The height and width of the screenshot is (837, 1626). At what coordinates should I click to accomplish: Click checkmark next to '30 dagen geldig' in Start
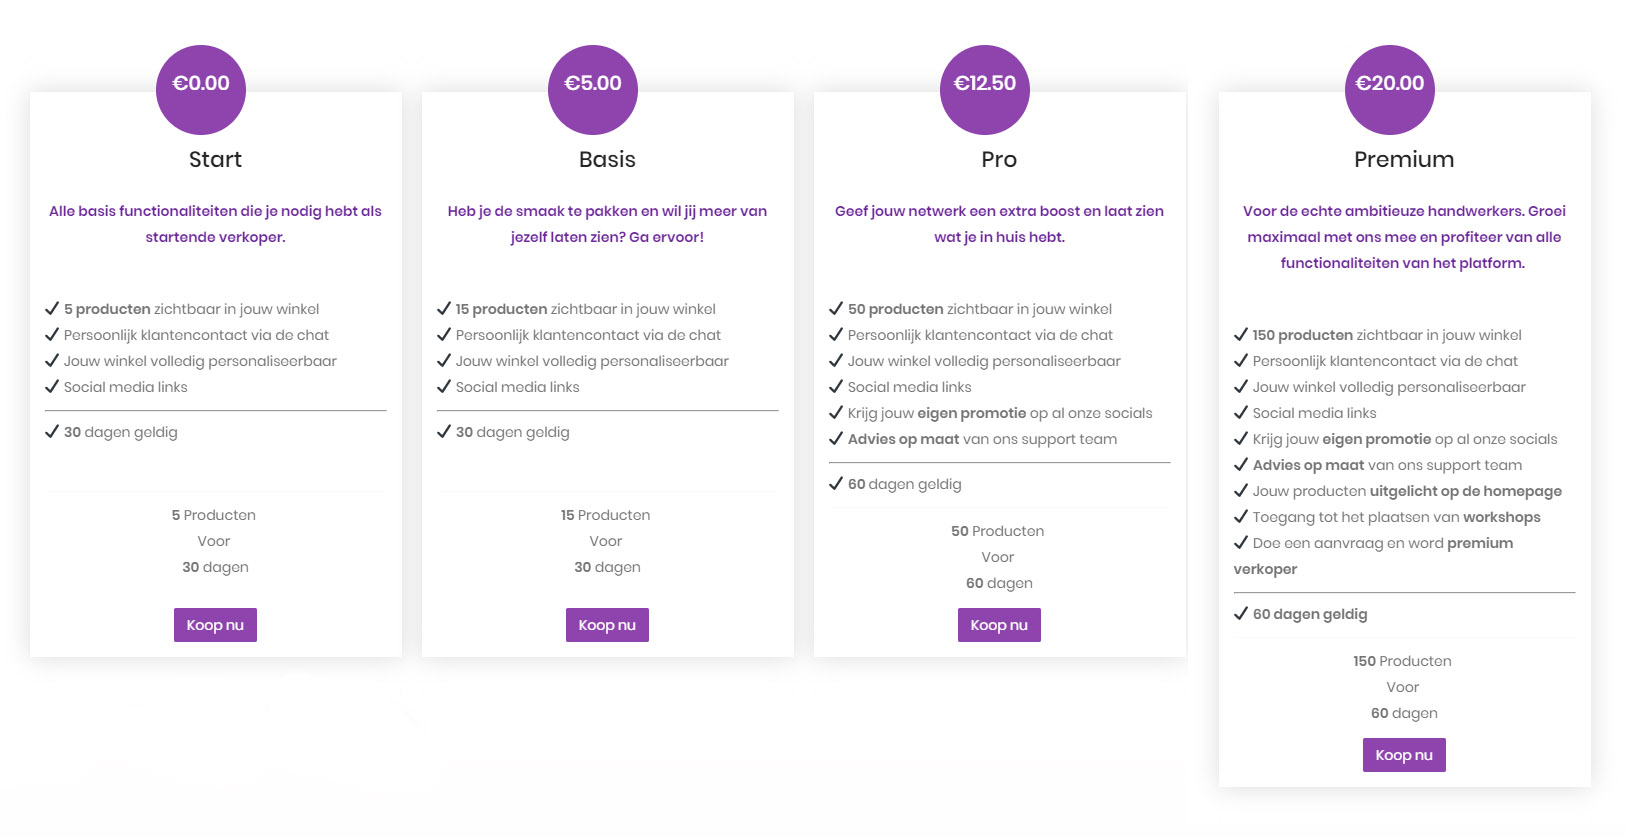(x=52, y=432)
